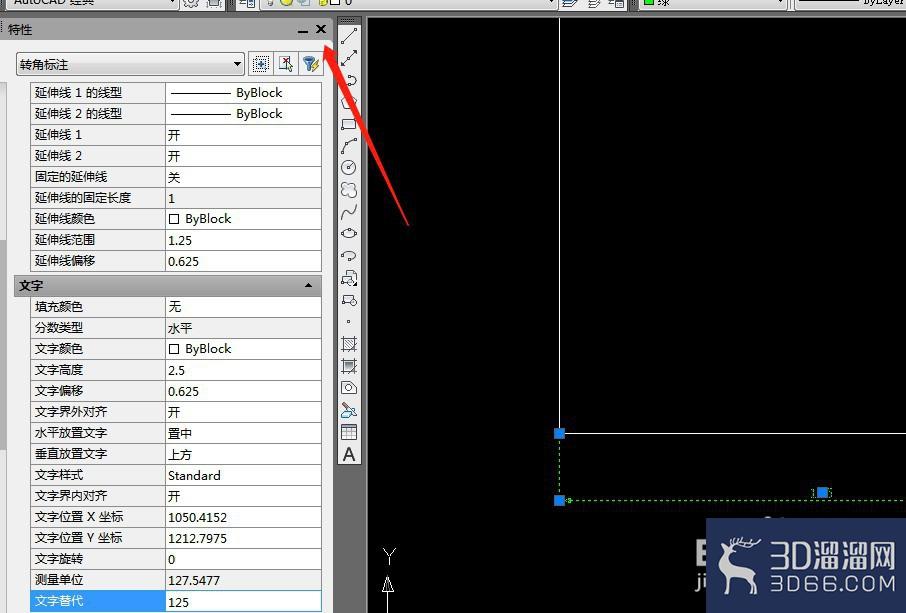
Task: Select the Region tool
Action: [349, 388]
